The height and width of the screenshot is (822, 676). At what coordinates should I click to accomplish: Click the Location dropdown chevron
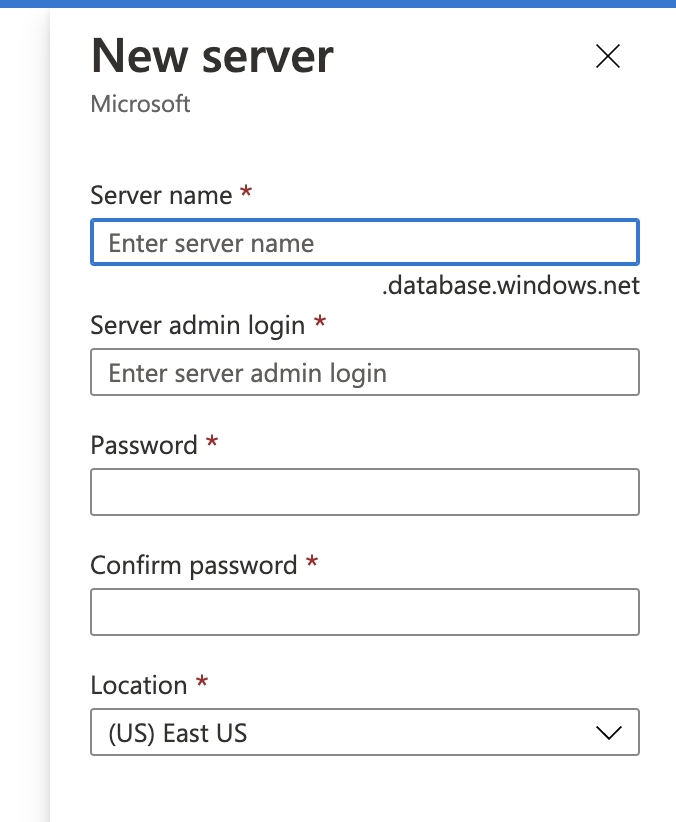click(608, 732)
